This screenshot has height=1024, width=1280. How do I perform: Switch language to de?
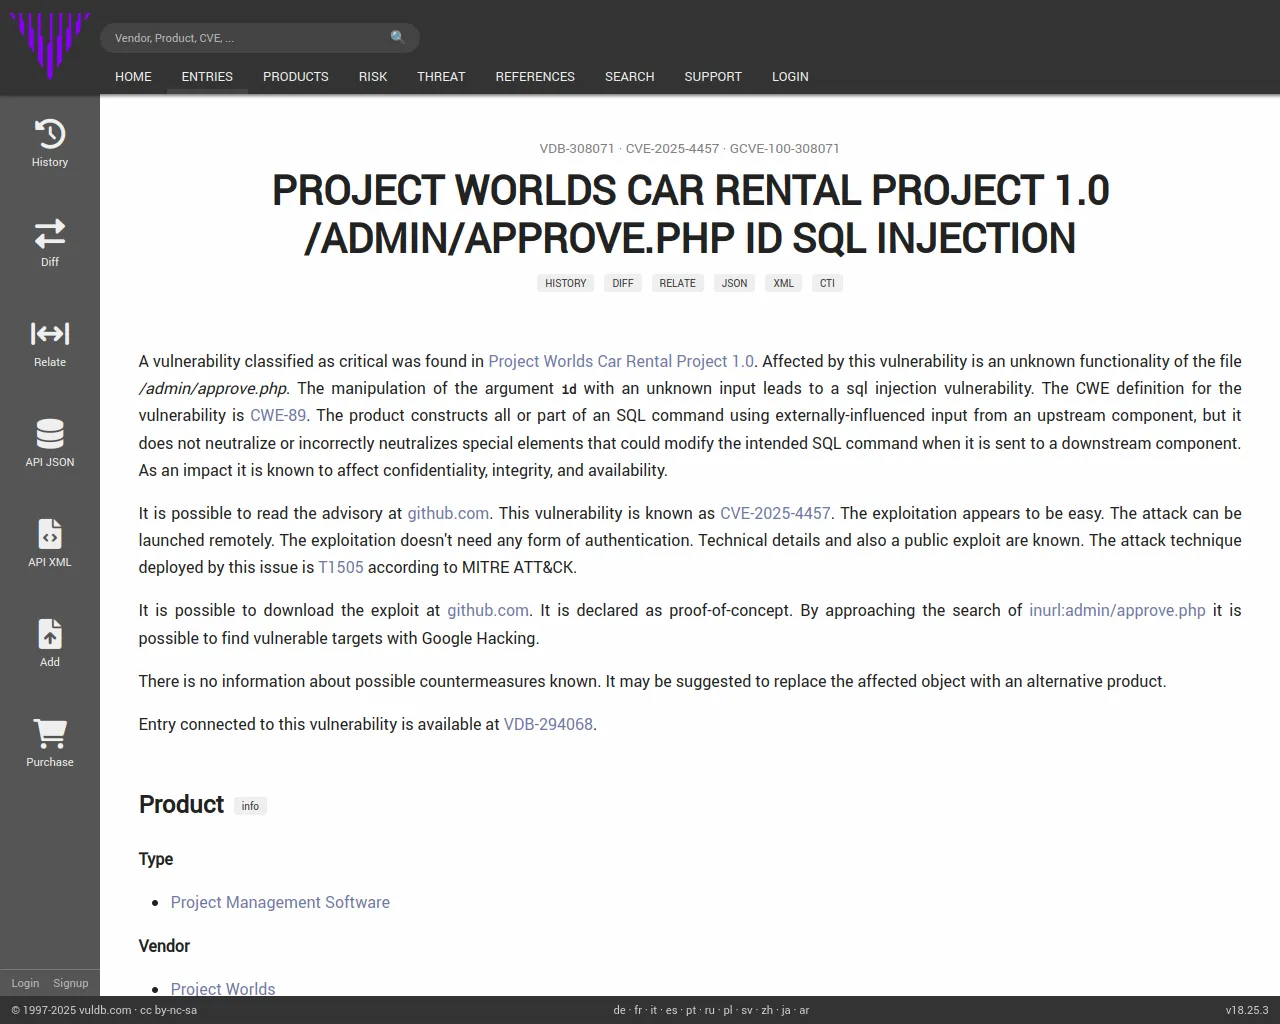[619, 1010]
